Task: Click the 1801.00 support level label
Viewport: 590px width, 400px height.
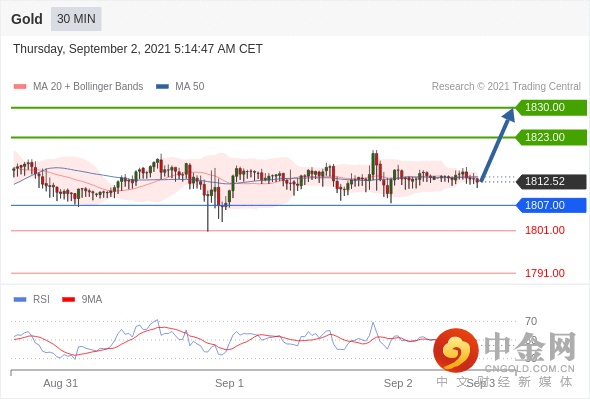Action: pyautogui.click(x=545, y=230)
